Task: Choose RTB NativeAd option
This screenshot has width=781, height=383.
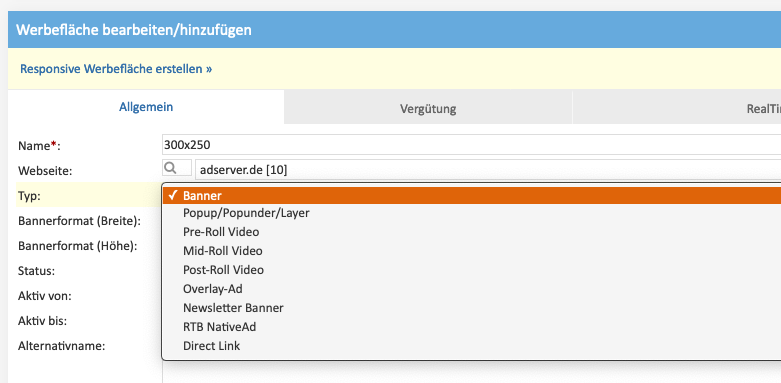Action: [472, 327]
